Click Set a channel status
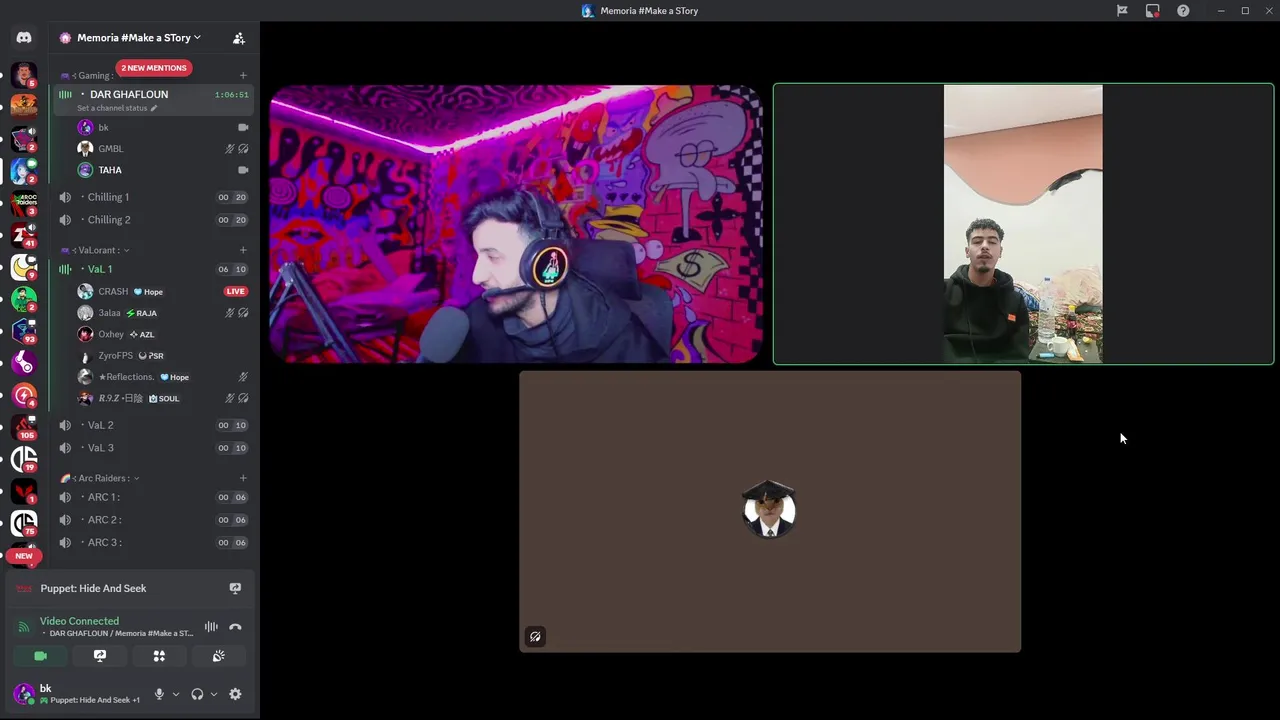The image size is (1280, 720). click(x=112, y=108)
